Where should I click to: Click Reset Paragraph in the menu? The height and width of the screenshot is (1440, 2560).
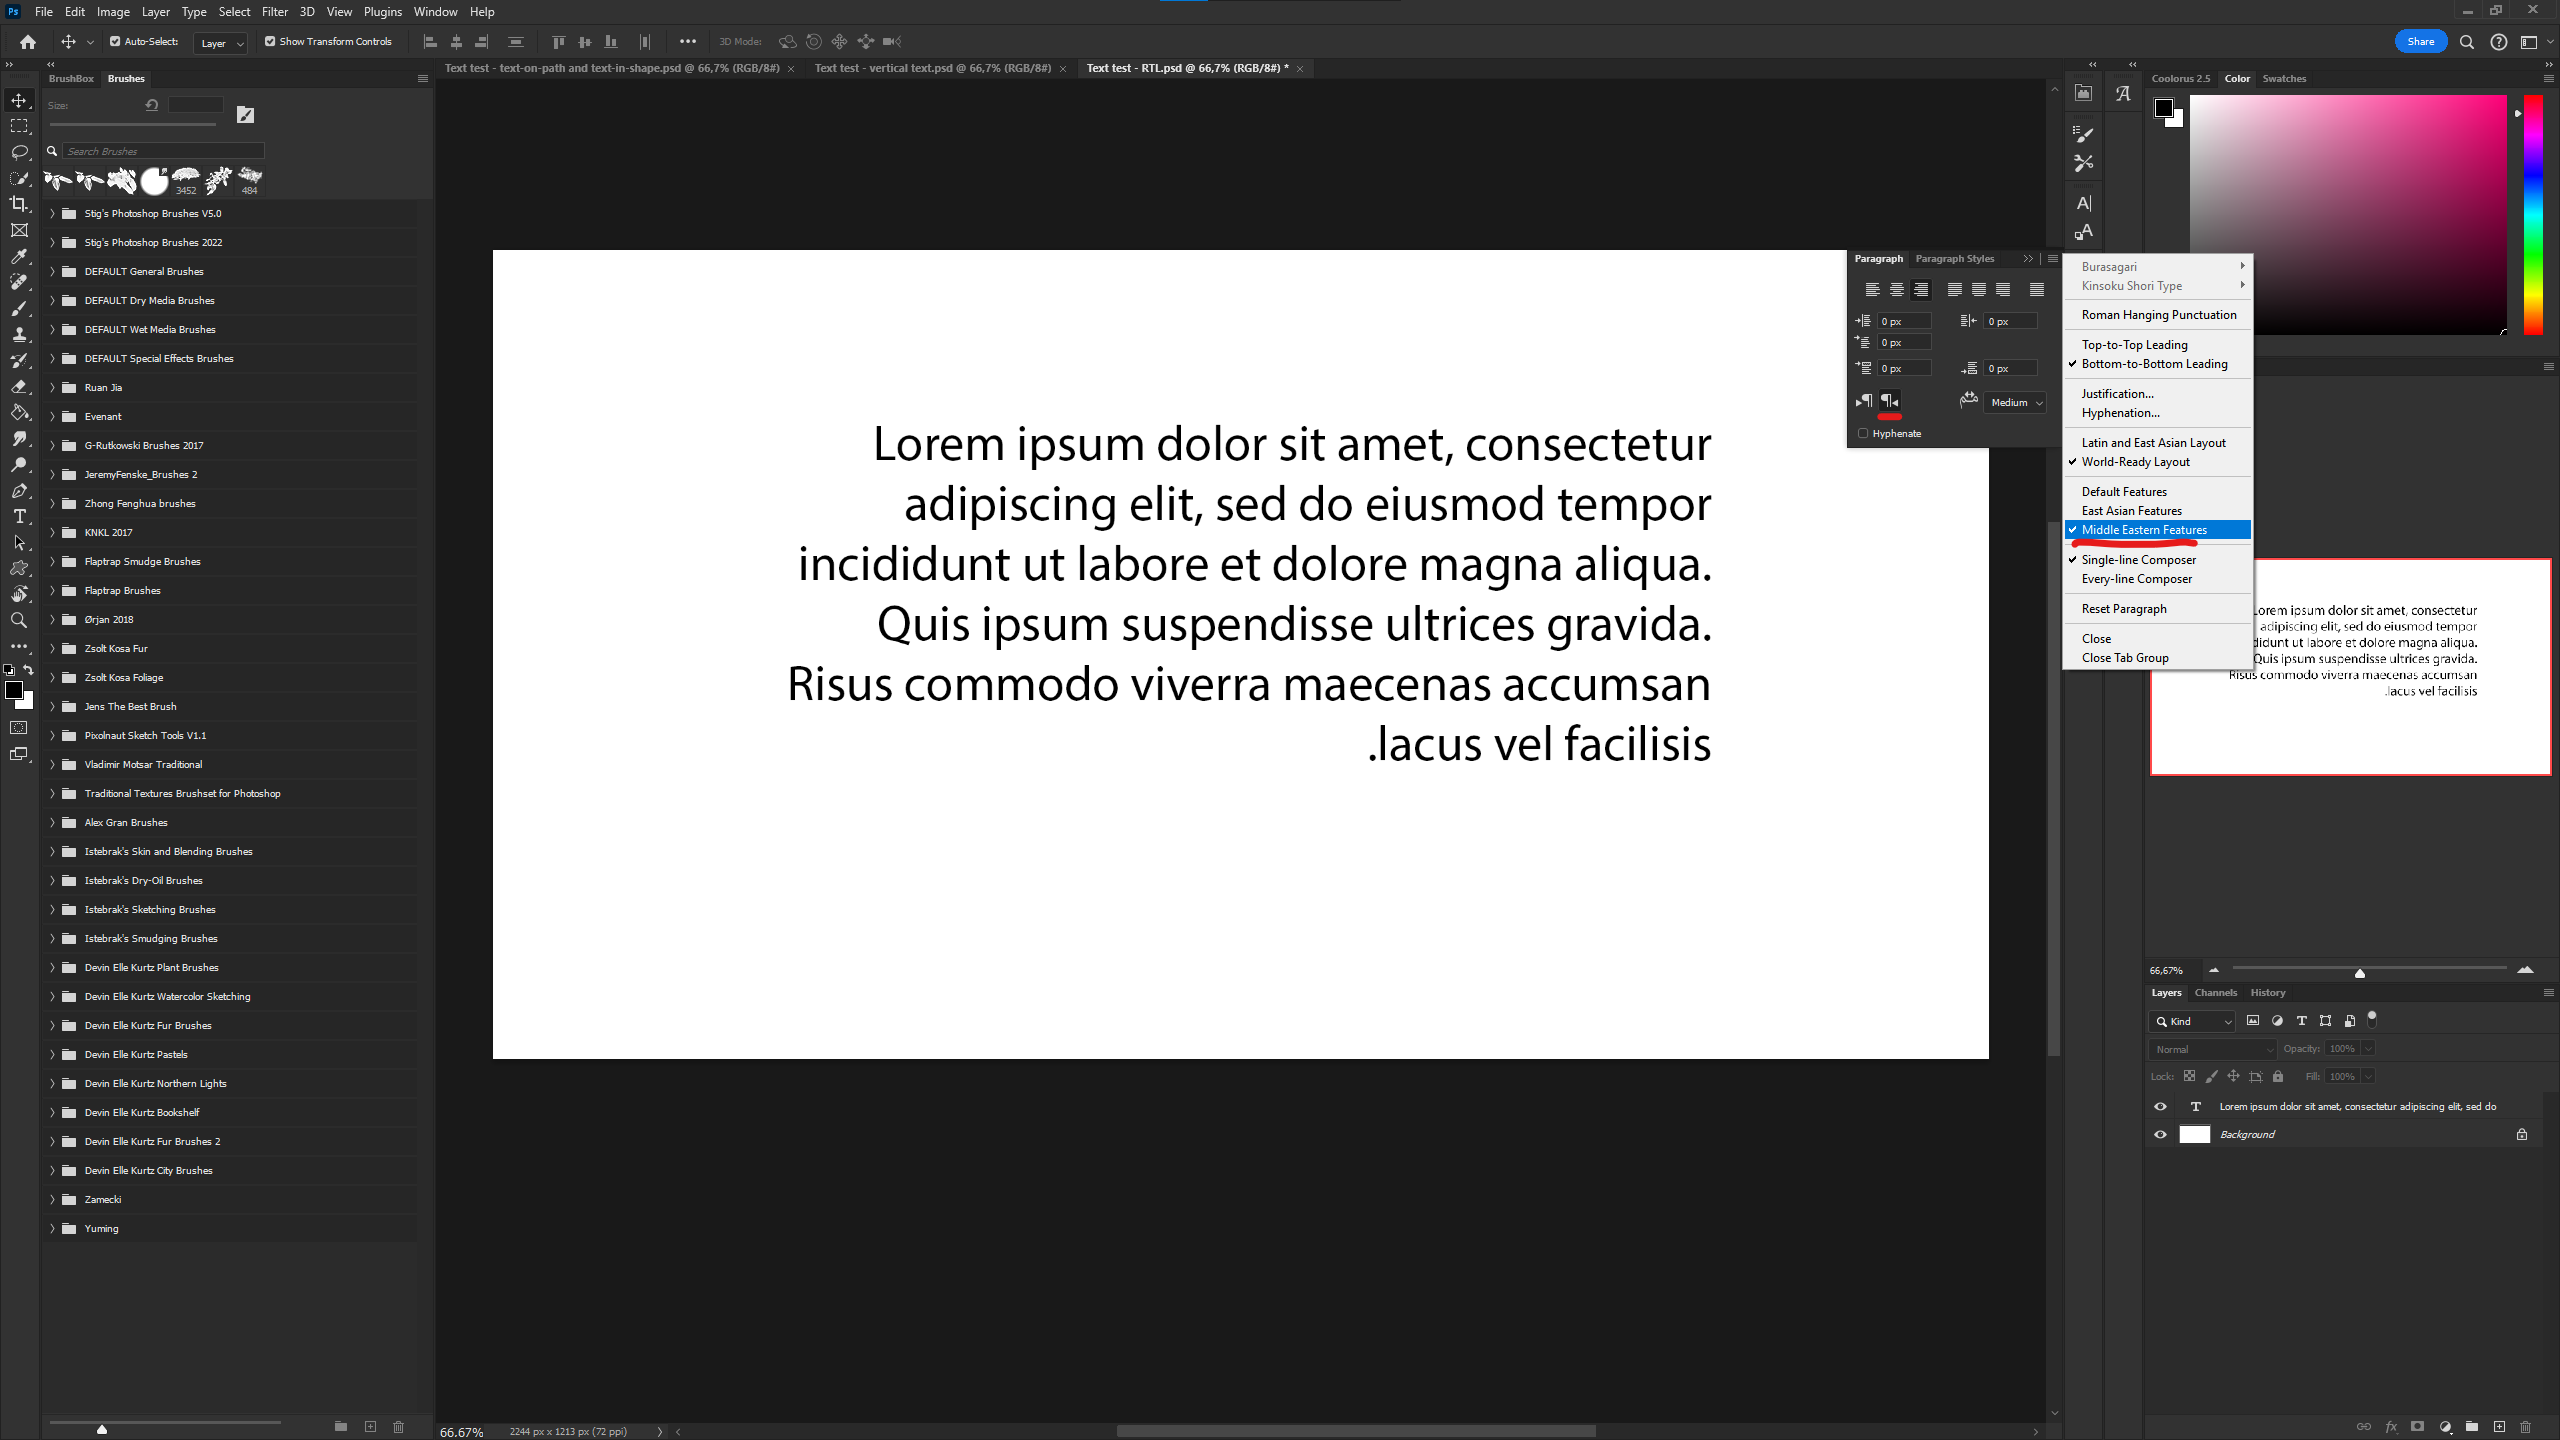[2124, 609]
